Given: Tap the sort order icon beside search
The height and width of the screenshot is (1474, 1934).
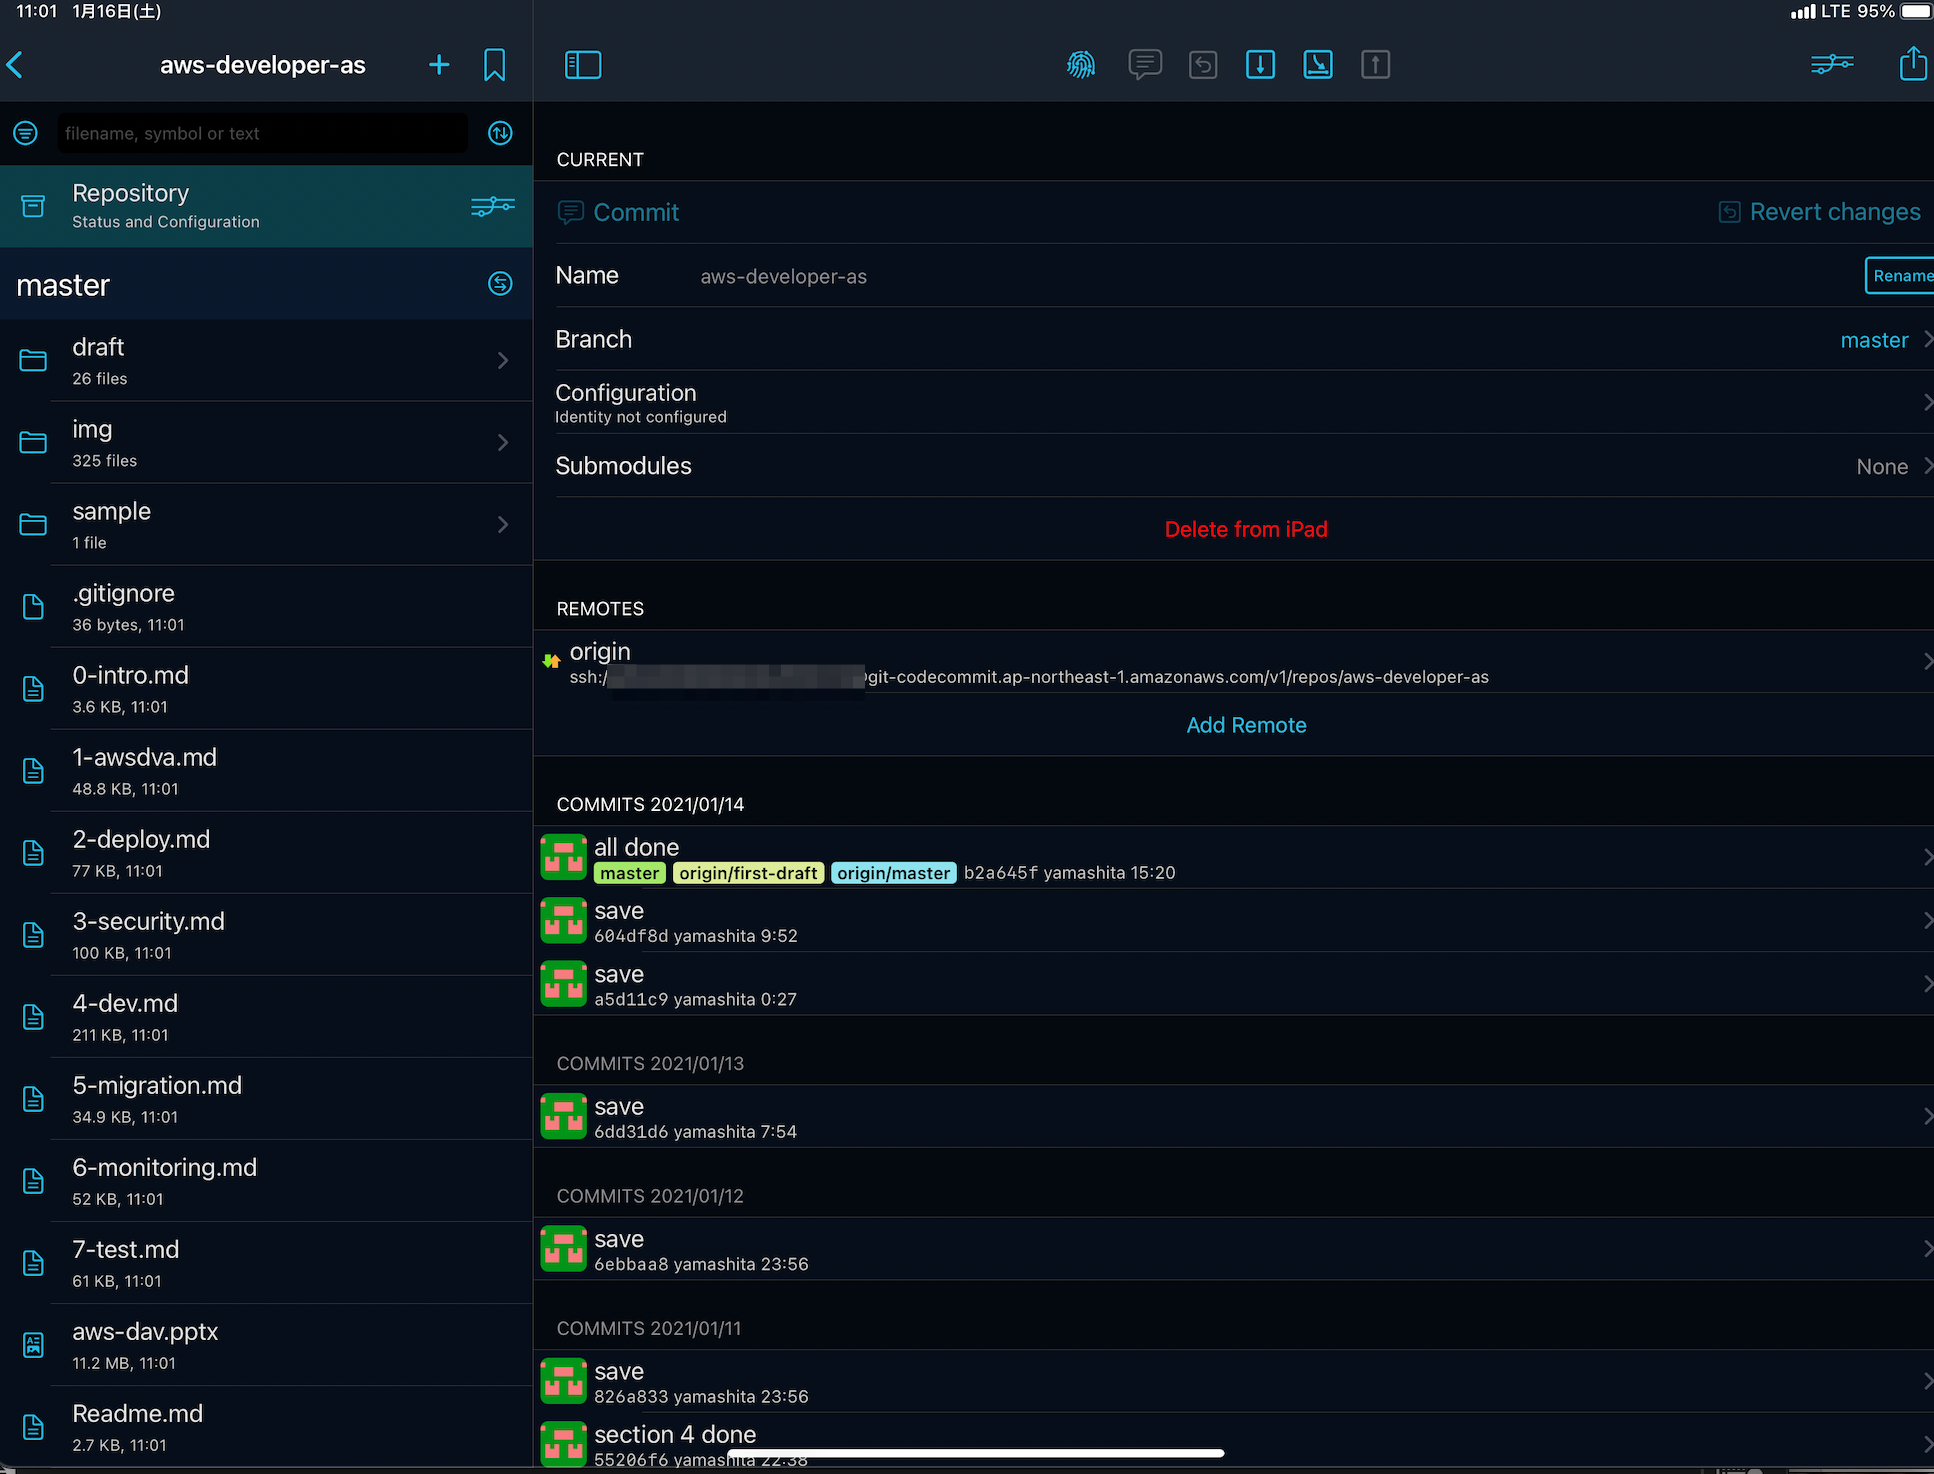Looking at the screenshot, I should coord(500,133).
